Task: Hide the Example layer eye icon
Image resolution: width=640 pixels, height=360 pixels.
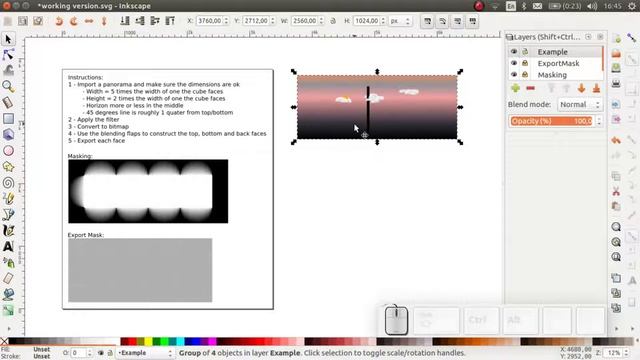Action: coord(514,51)
